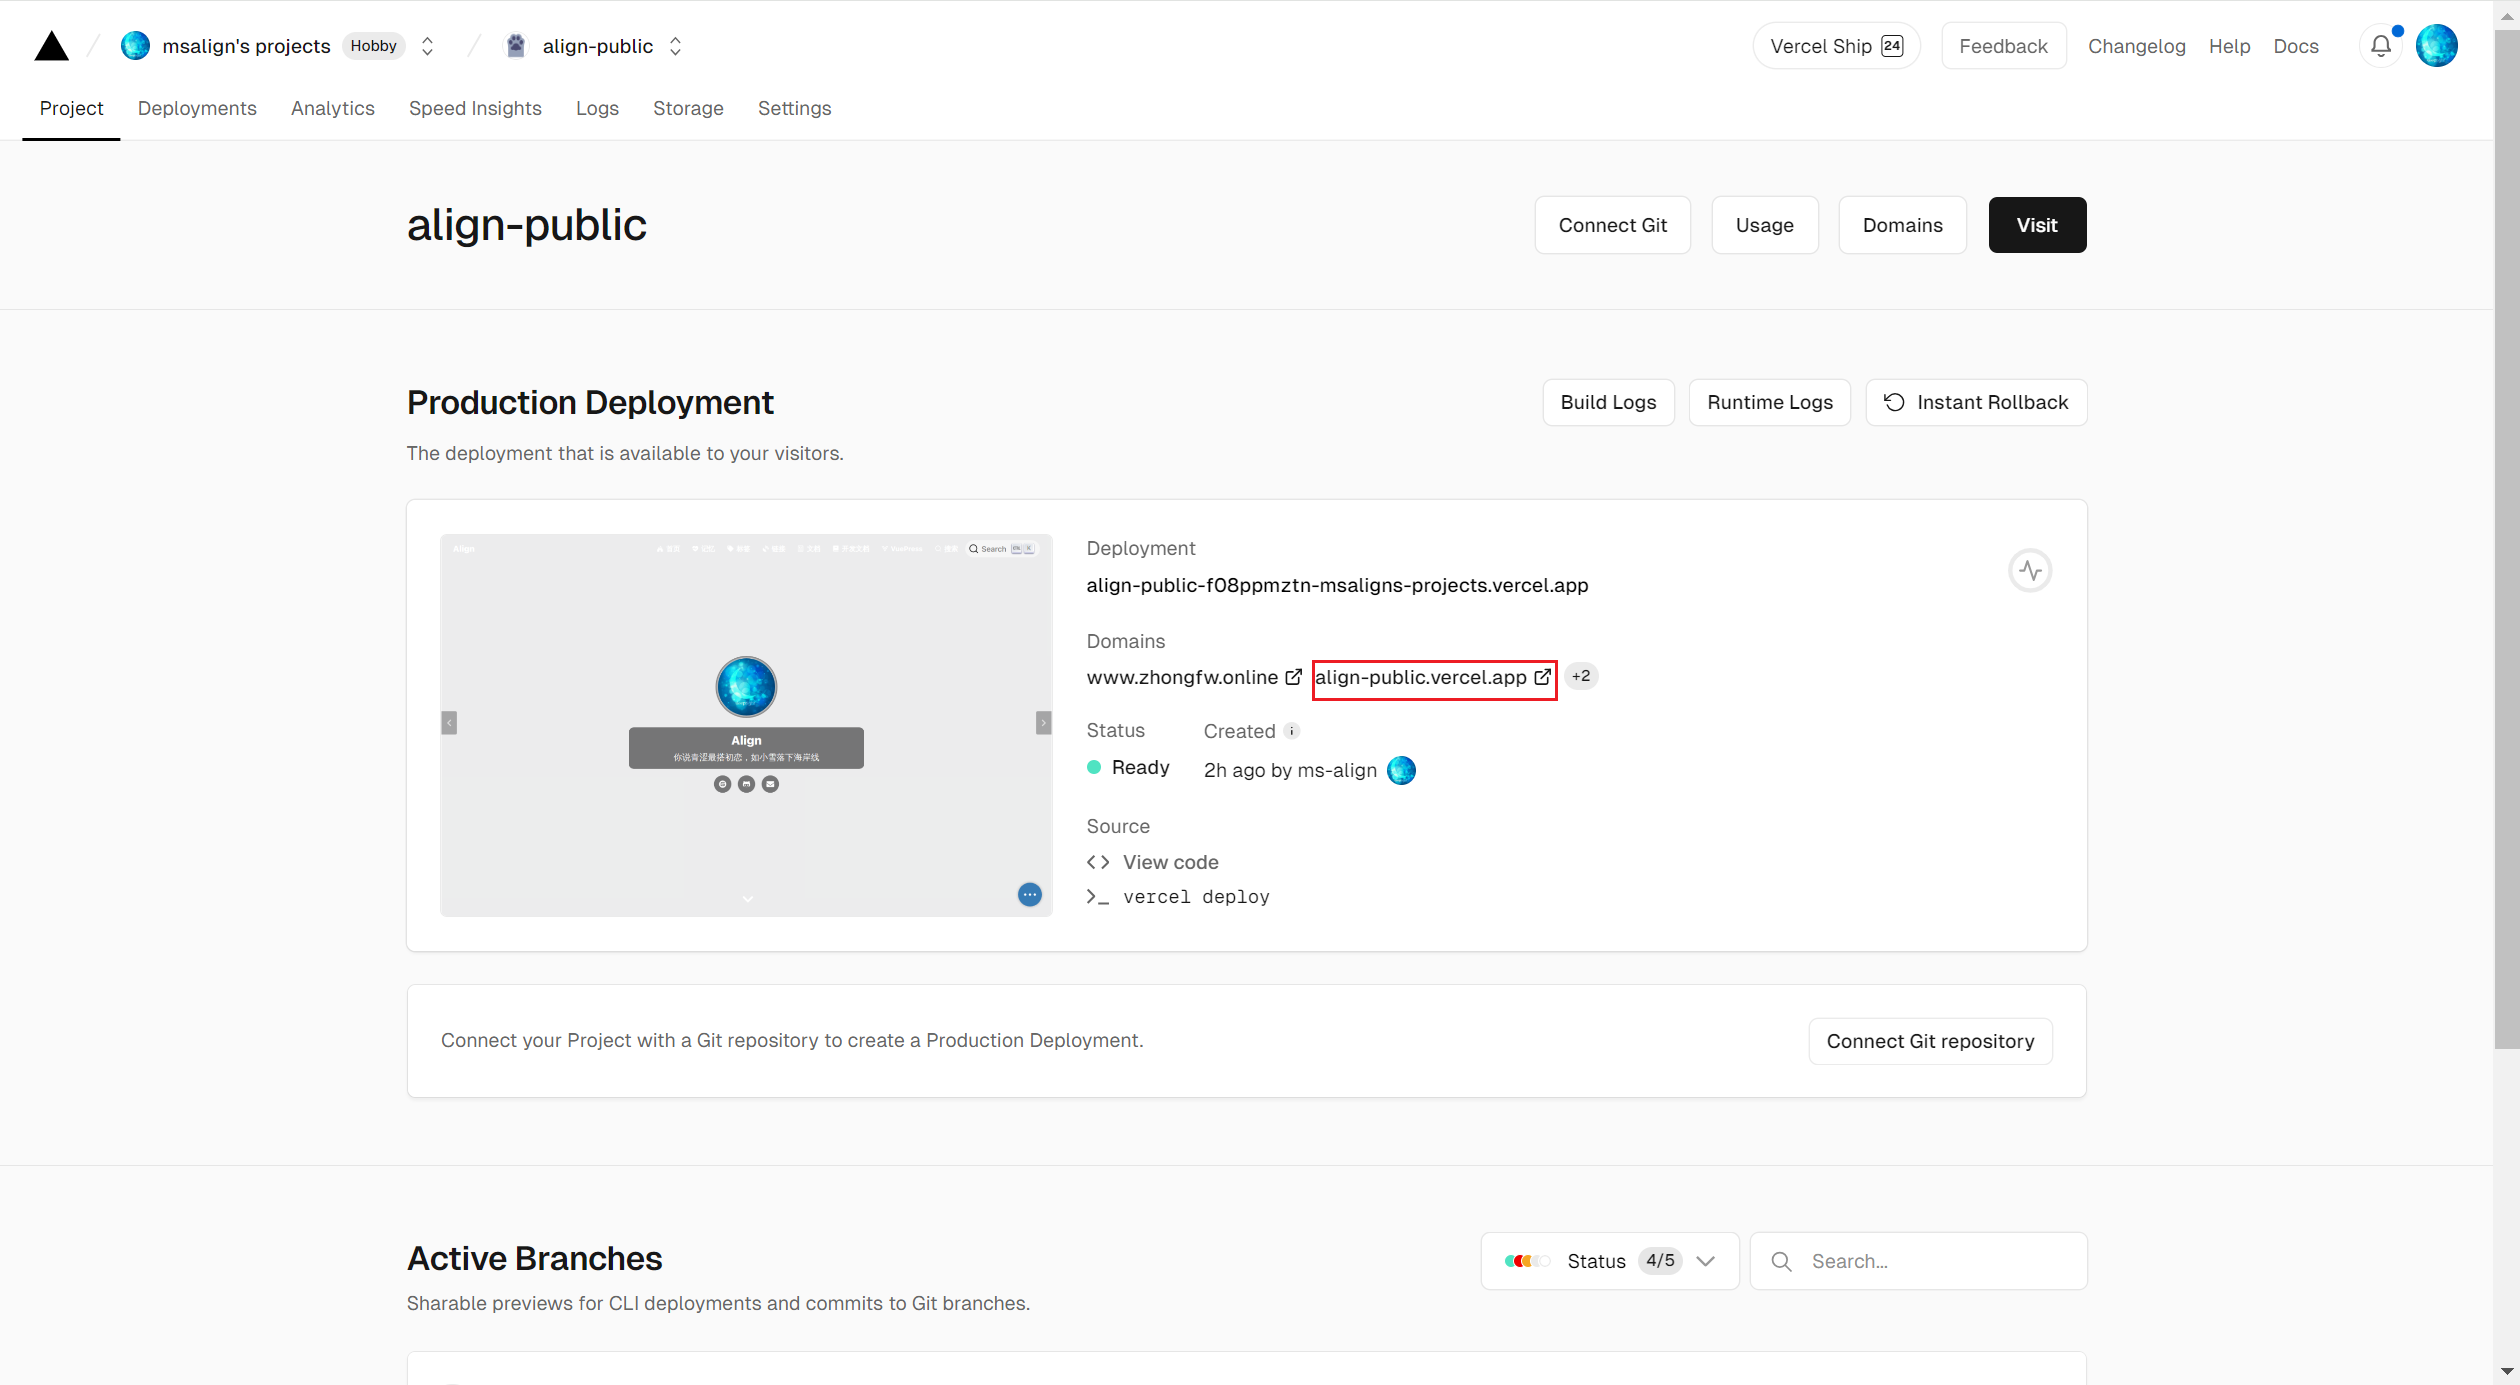Open the Feedback button
Screen dimensions: 2520x1385
[2003, 46]
